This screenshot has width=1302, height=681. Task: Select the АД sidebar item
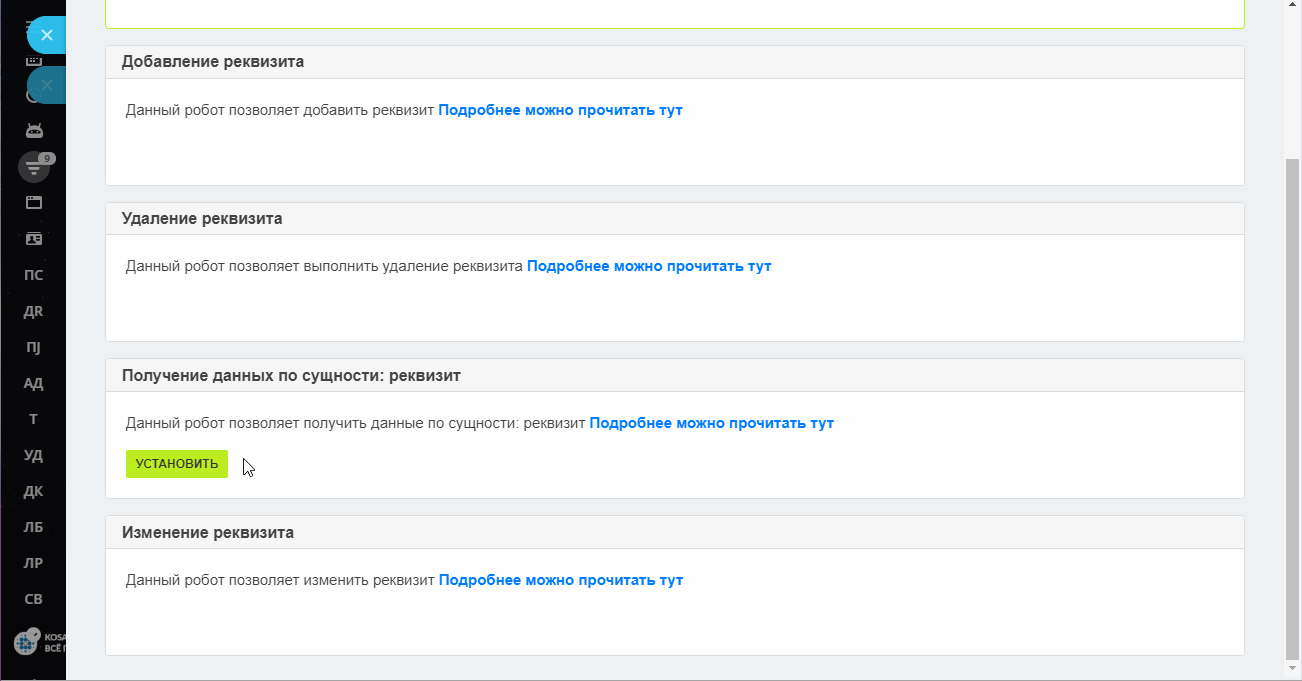tap(33, 383)
